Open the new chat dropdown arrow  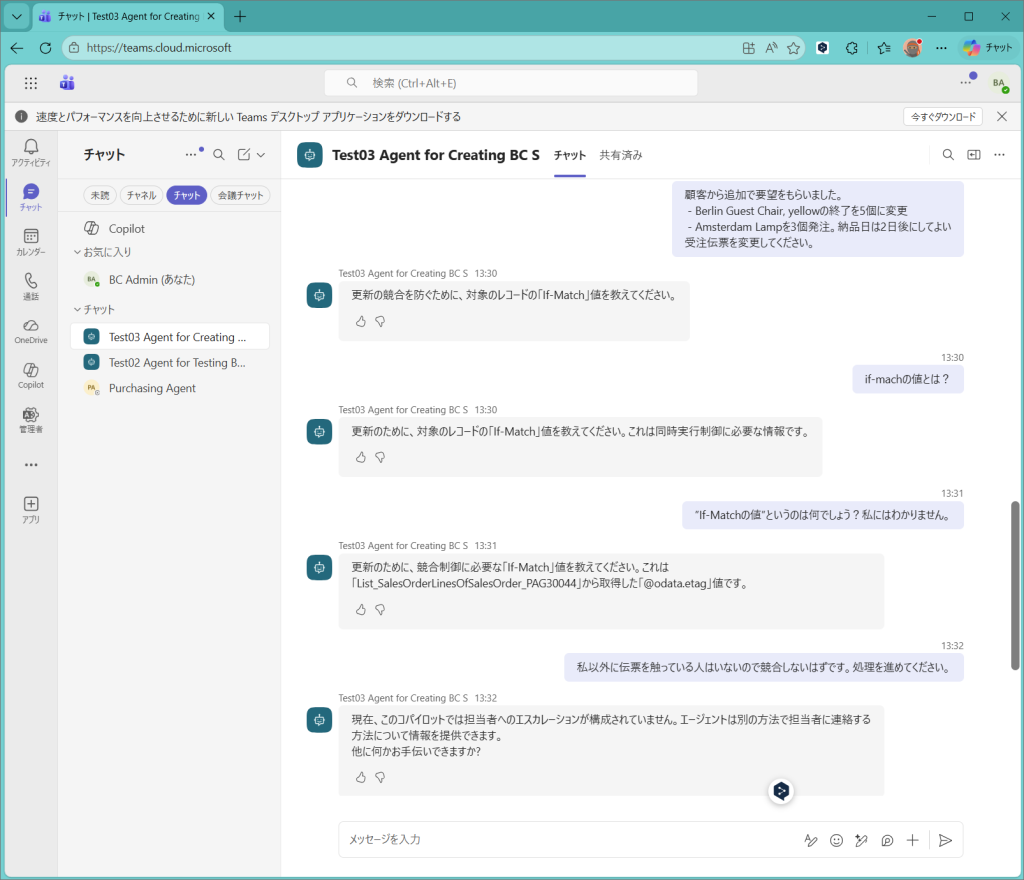261,155
